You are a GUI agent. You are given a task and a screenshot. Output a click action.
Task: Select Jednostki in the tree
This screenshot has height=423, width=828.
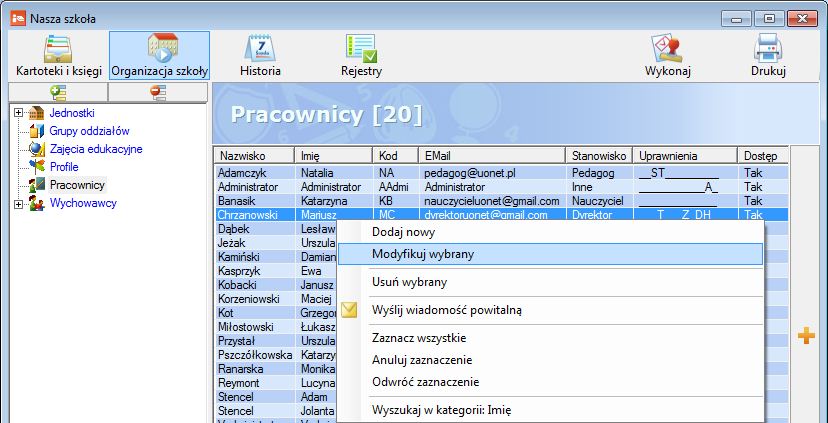[72, 113]
